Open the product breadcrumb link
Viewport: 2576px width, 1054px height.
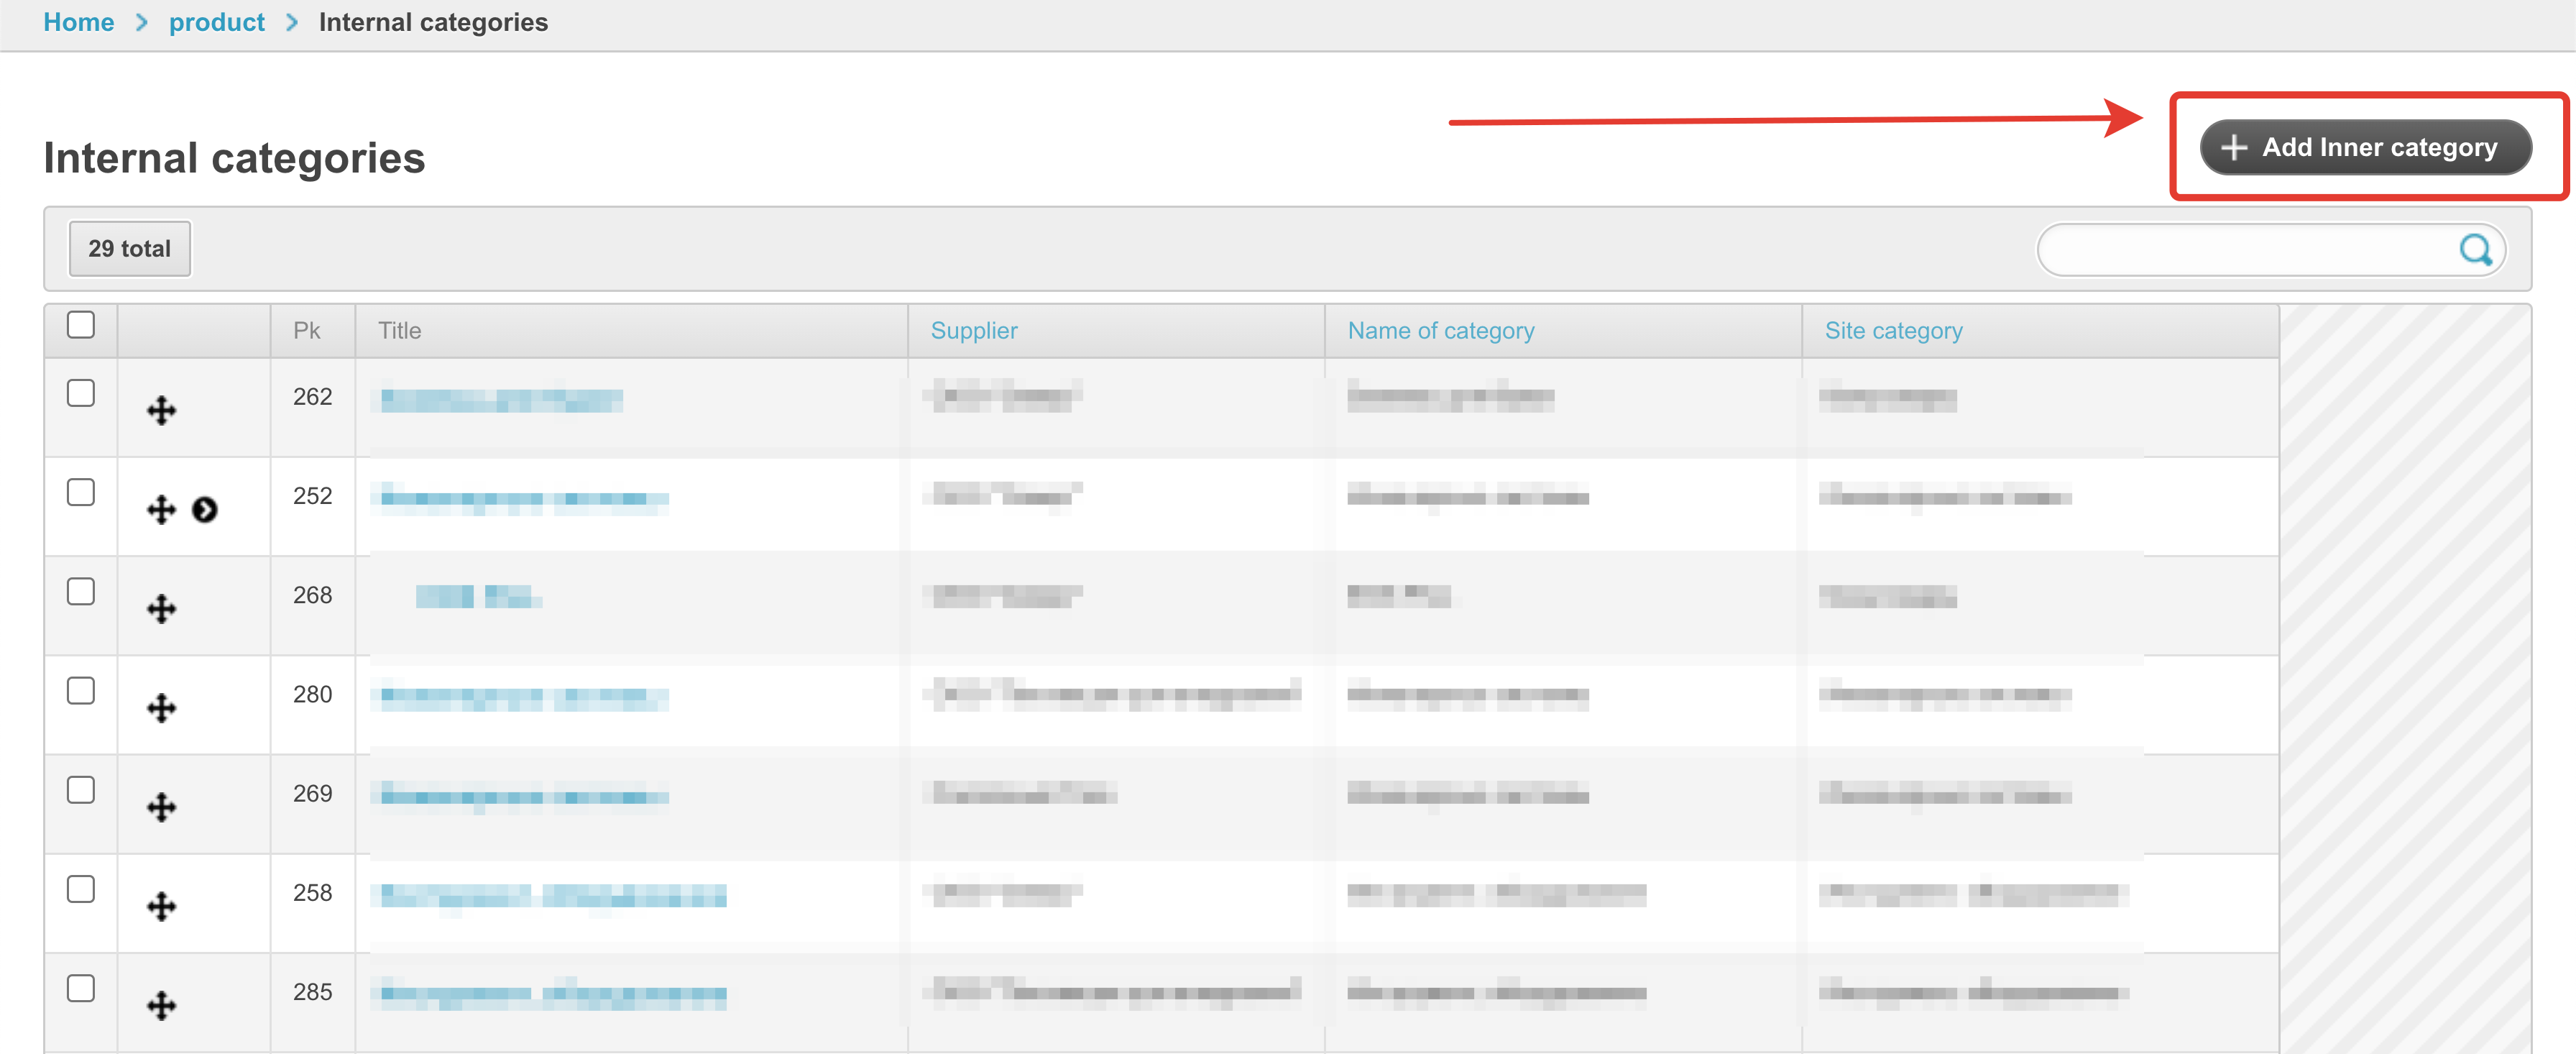point(216,22)
